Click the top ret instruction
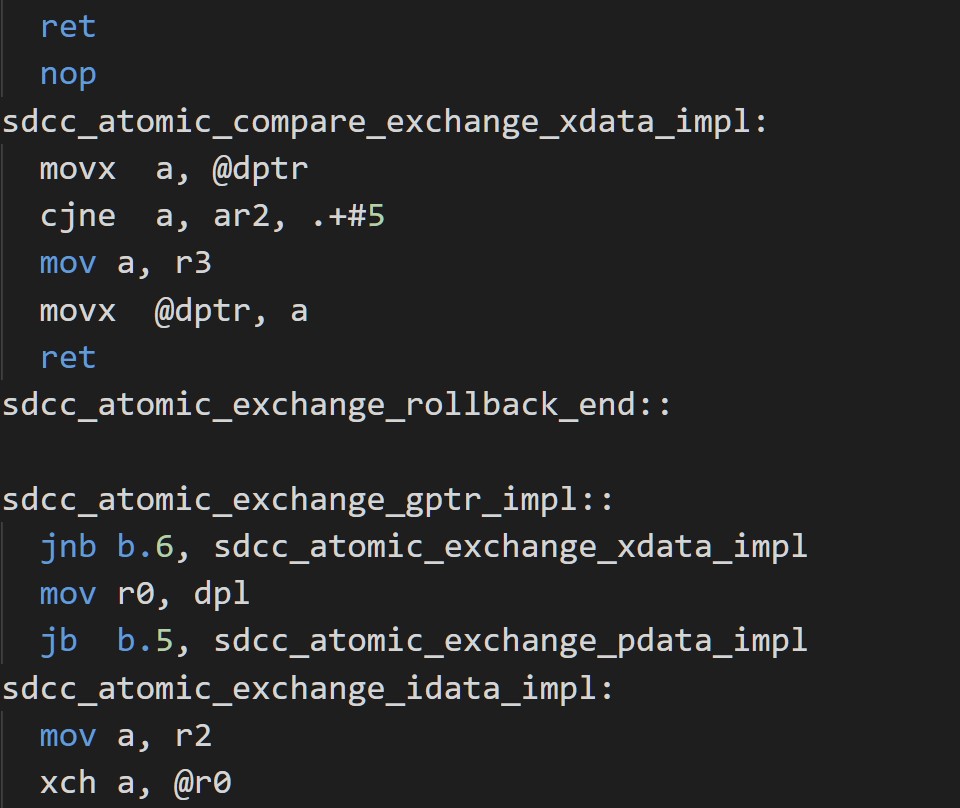The height and width of the screenshot is (808, 960). 68,27
